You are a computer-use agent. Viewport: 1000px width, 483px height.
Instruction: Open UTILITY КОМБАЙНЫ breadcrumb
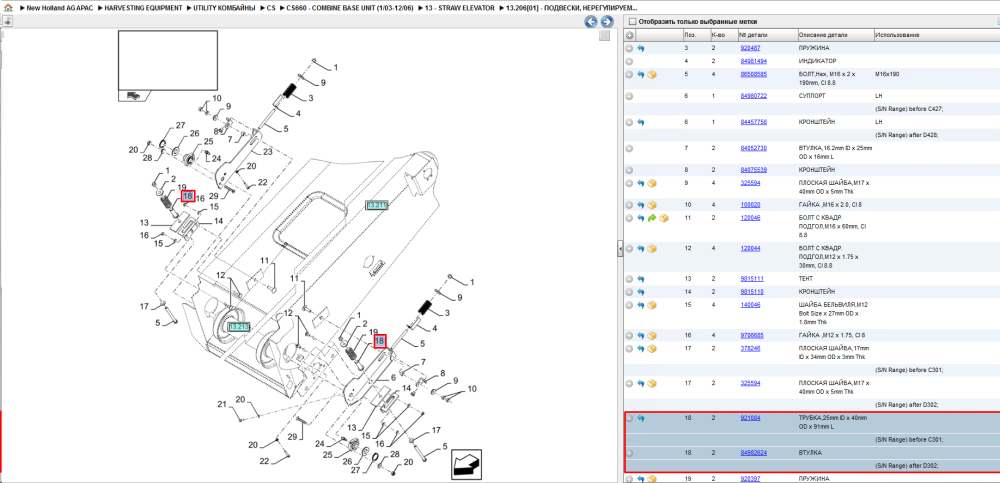click(224, 8)
